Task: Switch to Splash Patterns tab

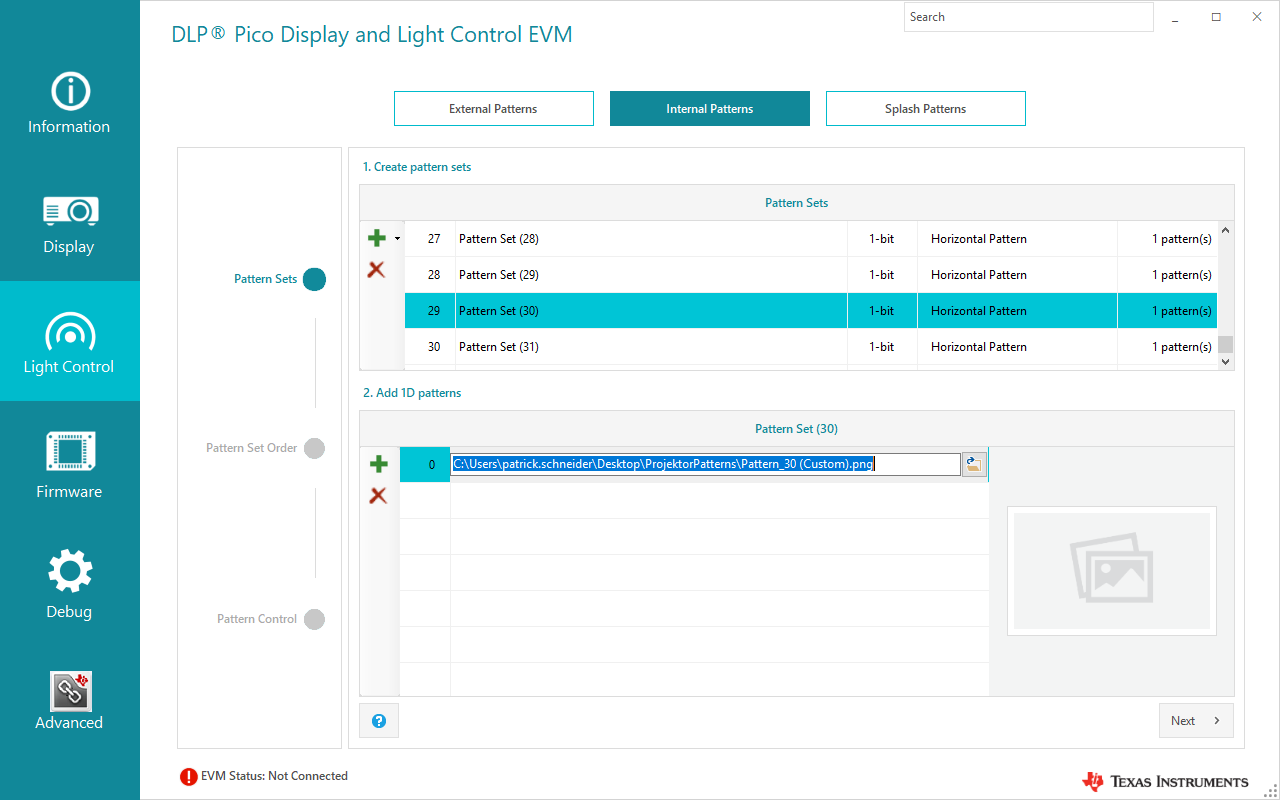Action: 926,109
